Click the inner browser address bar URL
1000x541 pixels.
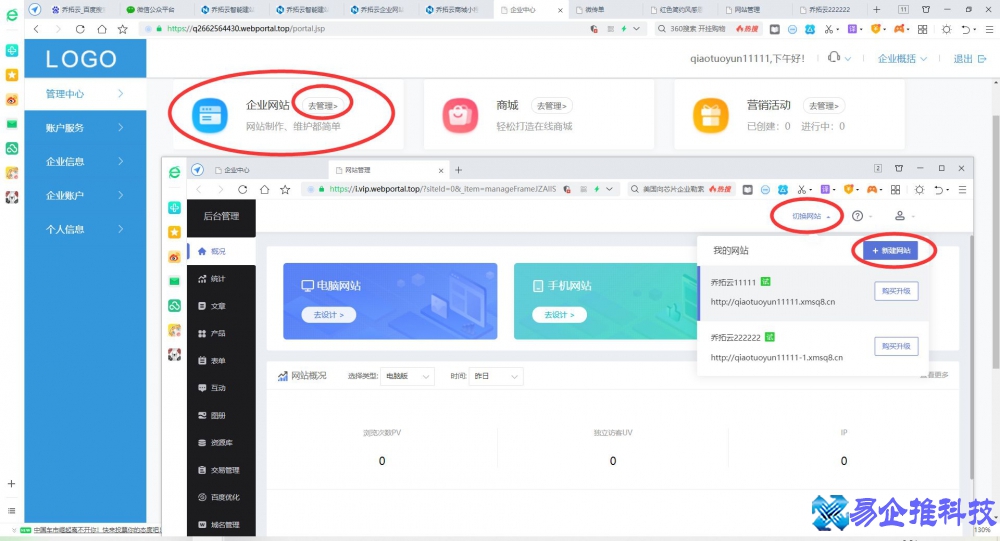pos(443,189)
